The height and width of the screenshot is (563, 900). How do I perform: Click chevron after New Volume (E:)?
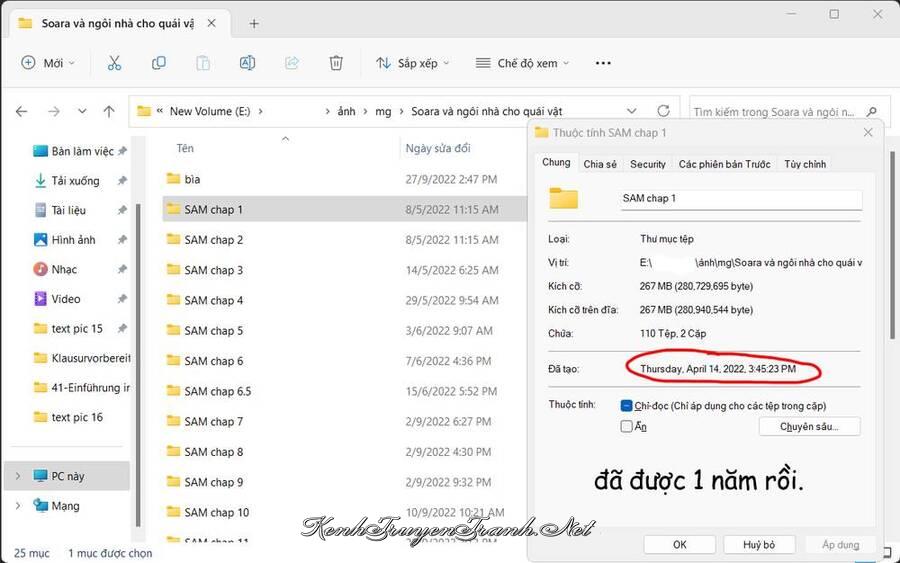click(261, 111)
